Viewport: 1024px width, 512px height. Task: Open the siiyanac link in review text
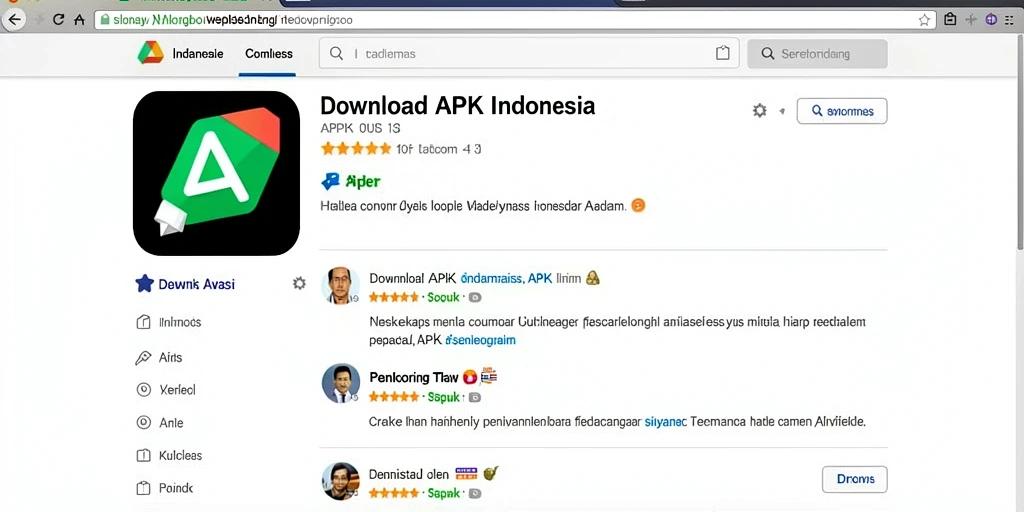tap(665, 422)
